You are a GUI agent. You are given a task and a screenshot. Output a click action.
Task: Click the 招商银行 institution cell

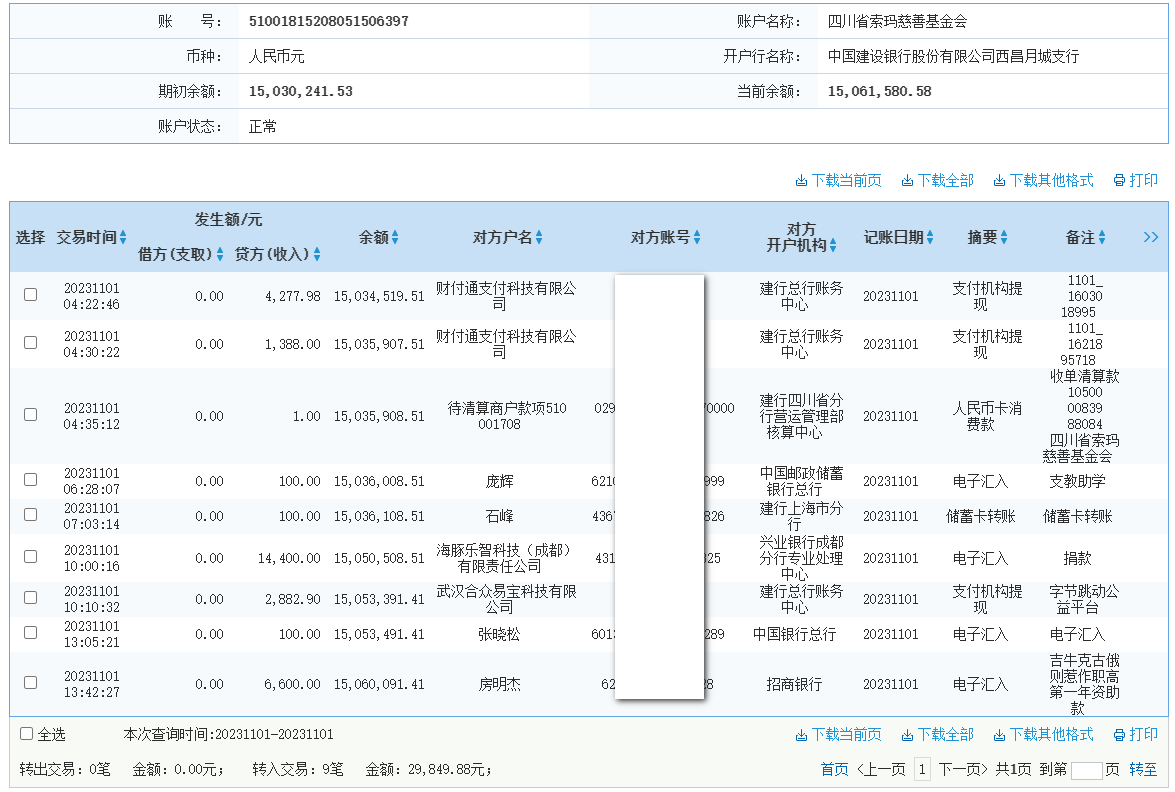[x=794, y=684]
